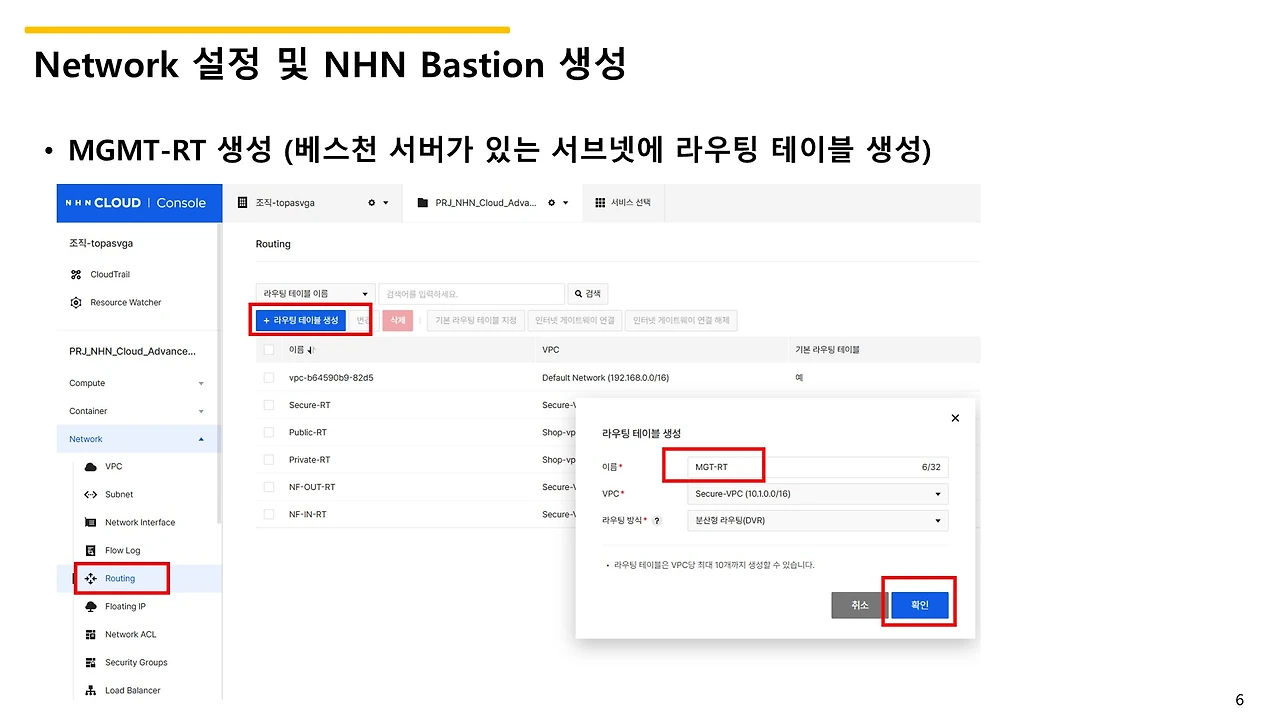Open organization settings gear for 조직-topasvga
The image size is (1280, 720).
pyautogui.click(x=372, y=203)
